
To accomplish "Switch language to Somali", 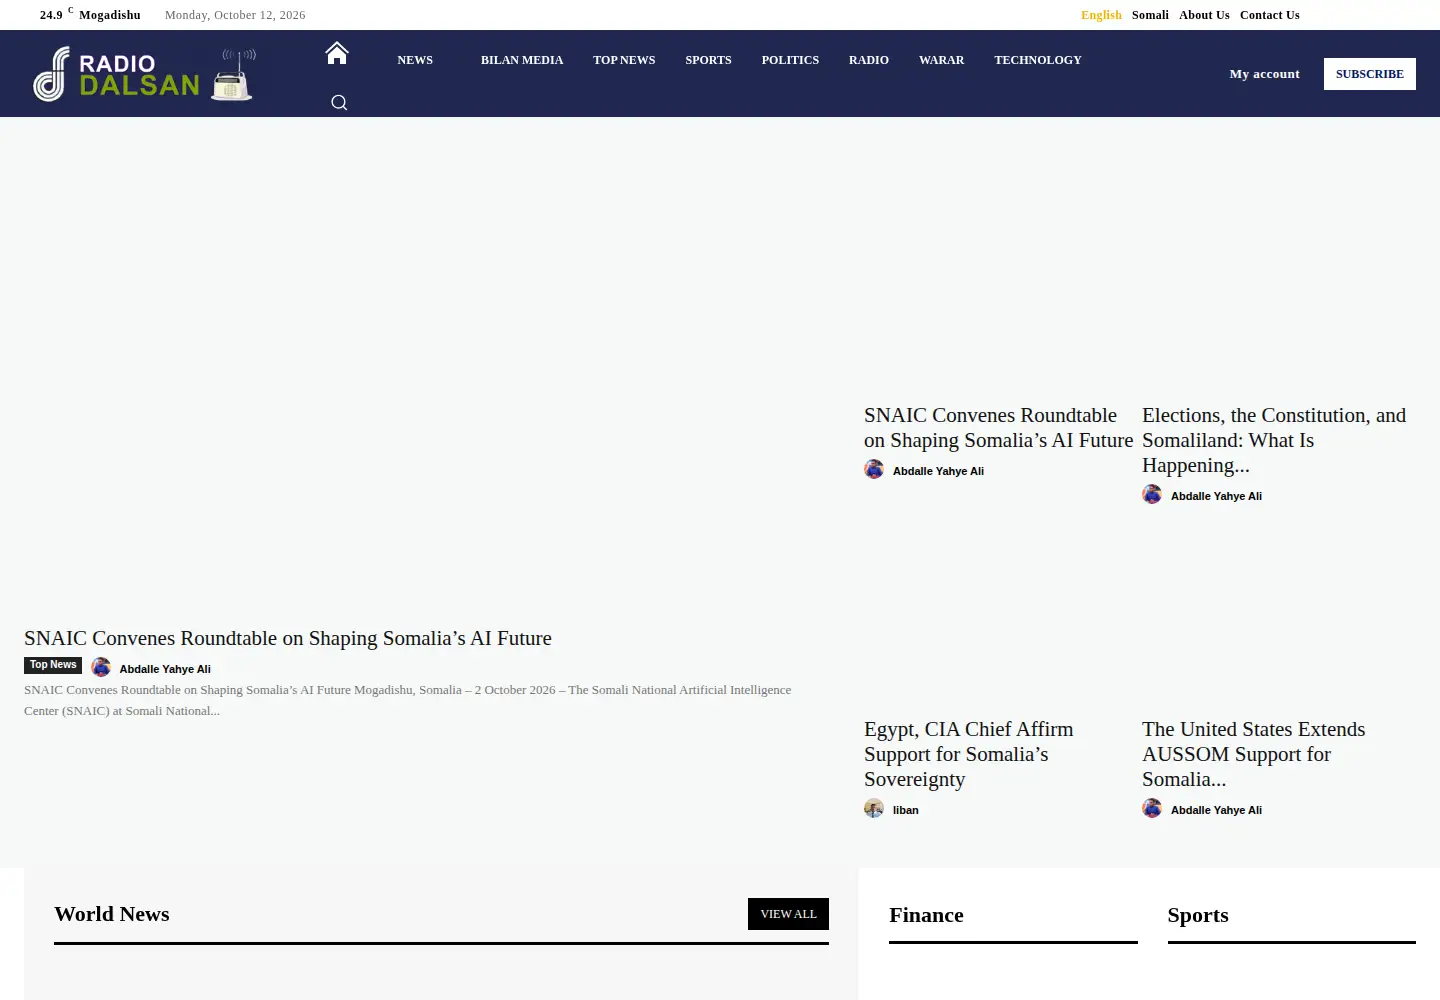I will pos(1150,15).
